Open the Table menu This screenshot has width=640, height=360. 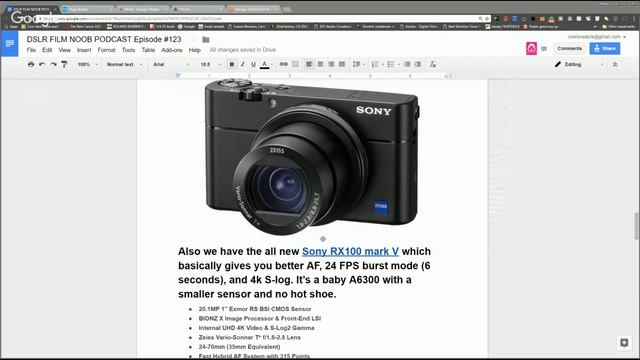tap(148, 50)
